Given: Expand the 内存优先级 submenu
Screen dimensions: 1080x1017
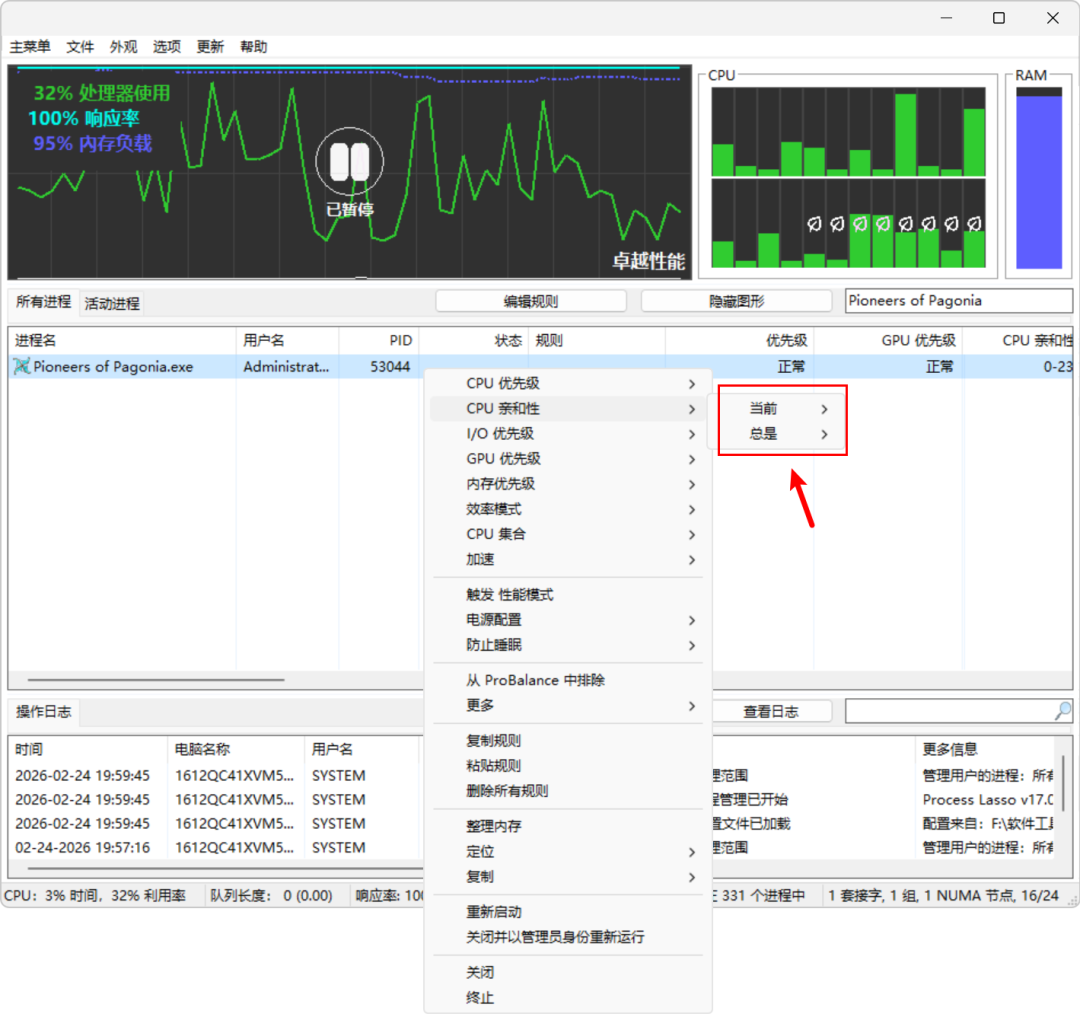Looking at the screenshot, I should coord(568,484).
